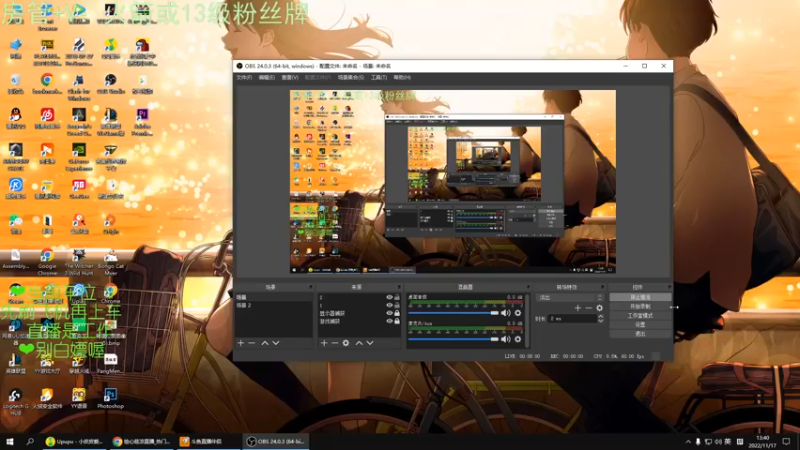Adjust 麦克风/Aux volume slider
Viewport: 800px width, 450px height.
coord(453,339)
